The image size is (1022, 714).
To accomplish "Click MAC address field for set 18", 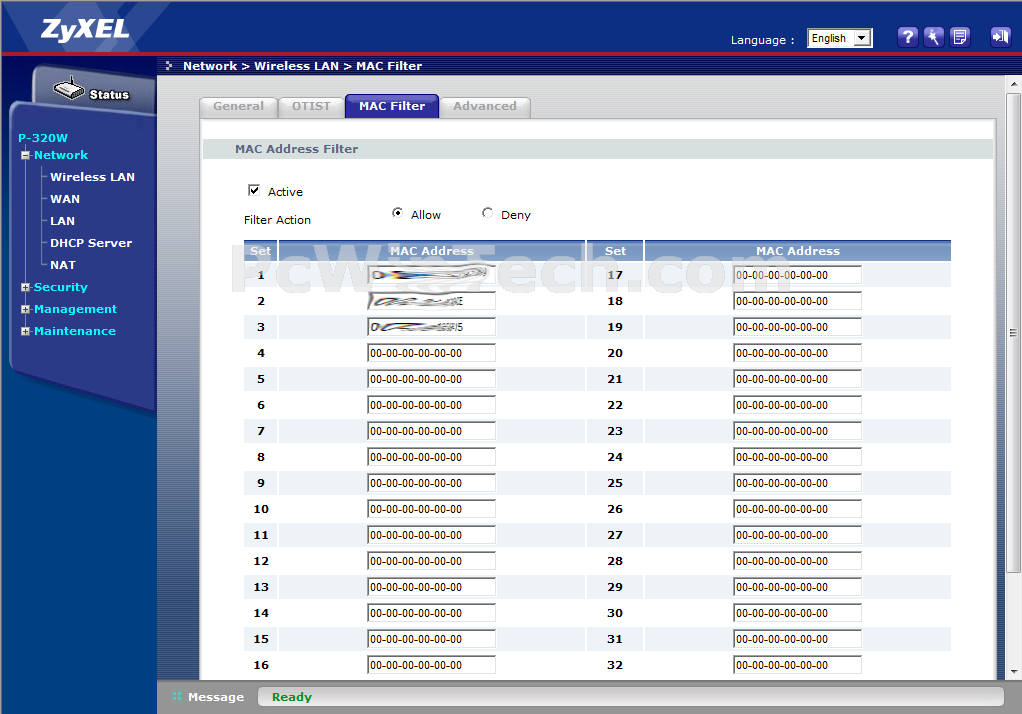I will click(x=797, y=301).
